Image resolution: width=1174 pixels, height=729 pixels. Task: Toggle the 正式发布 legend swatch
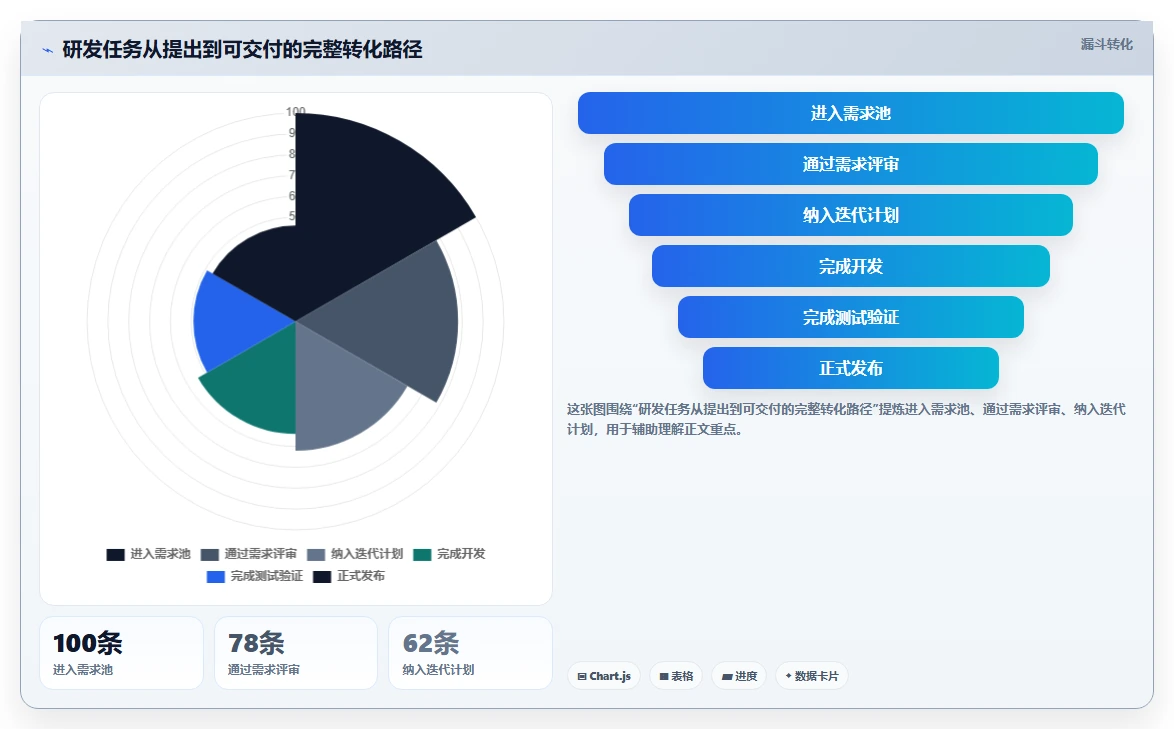point(322,576)
